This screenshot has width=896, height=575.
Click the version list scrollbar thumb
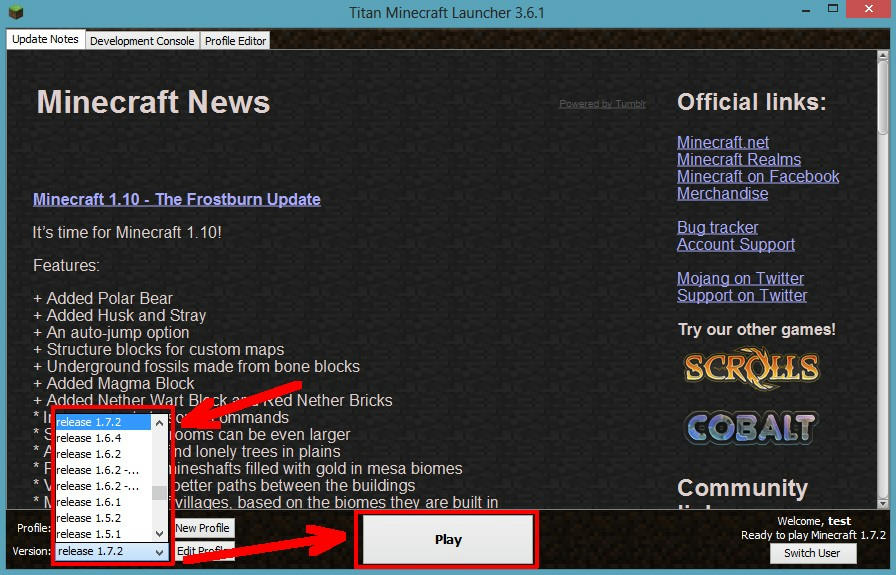click(159, 493)
